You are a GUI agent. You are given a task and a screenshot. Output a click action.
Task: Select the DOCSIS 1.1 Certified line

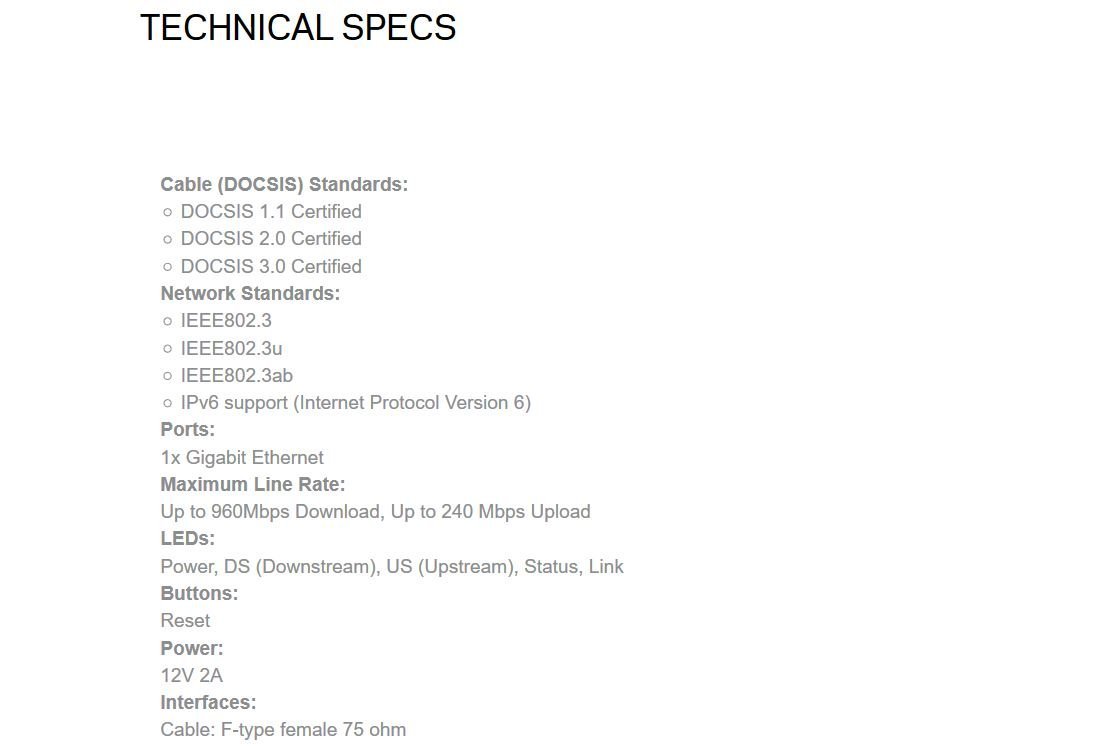click(x=271, y=211)
